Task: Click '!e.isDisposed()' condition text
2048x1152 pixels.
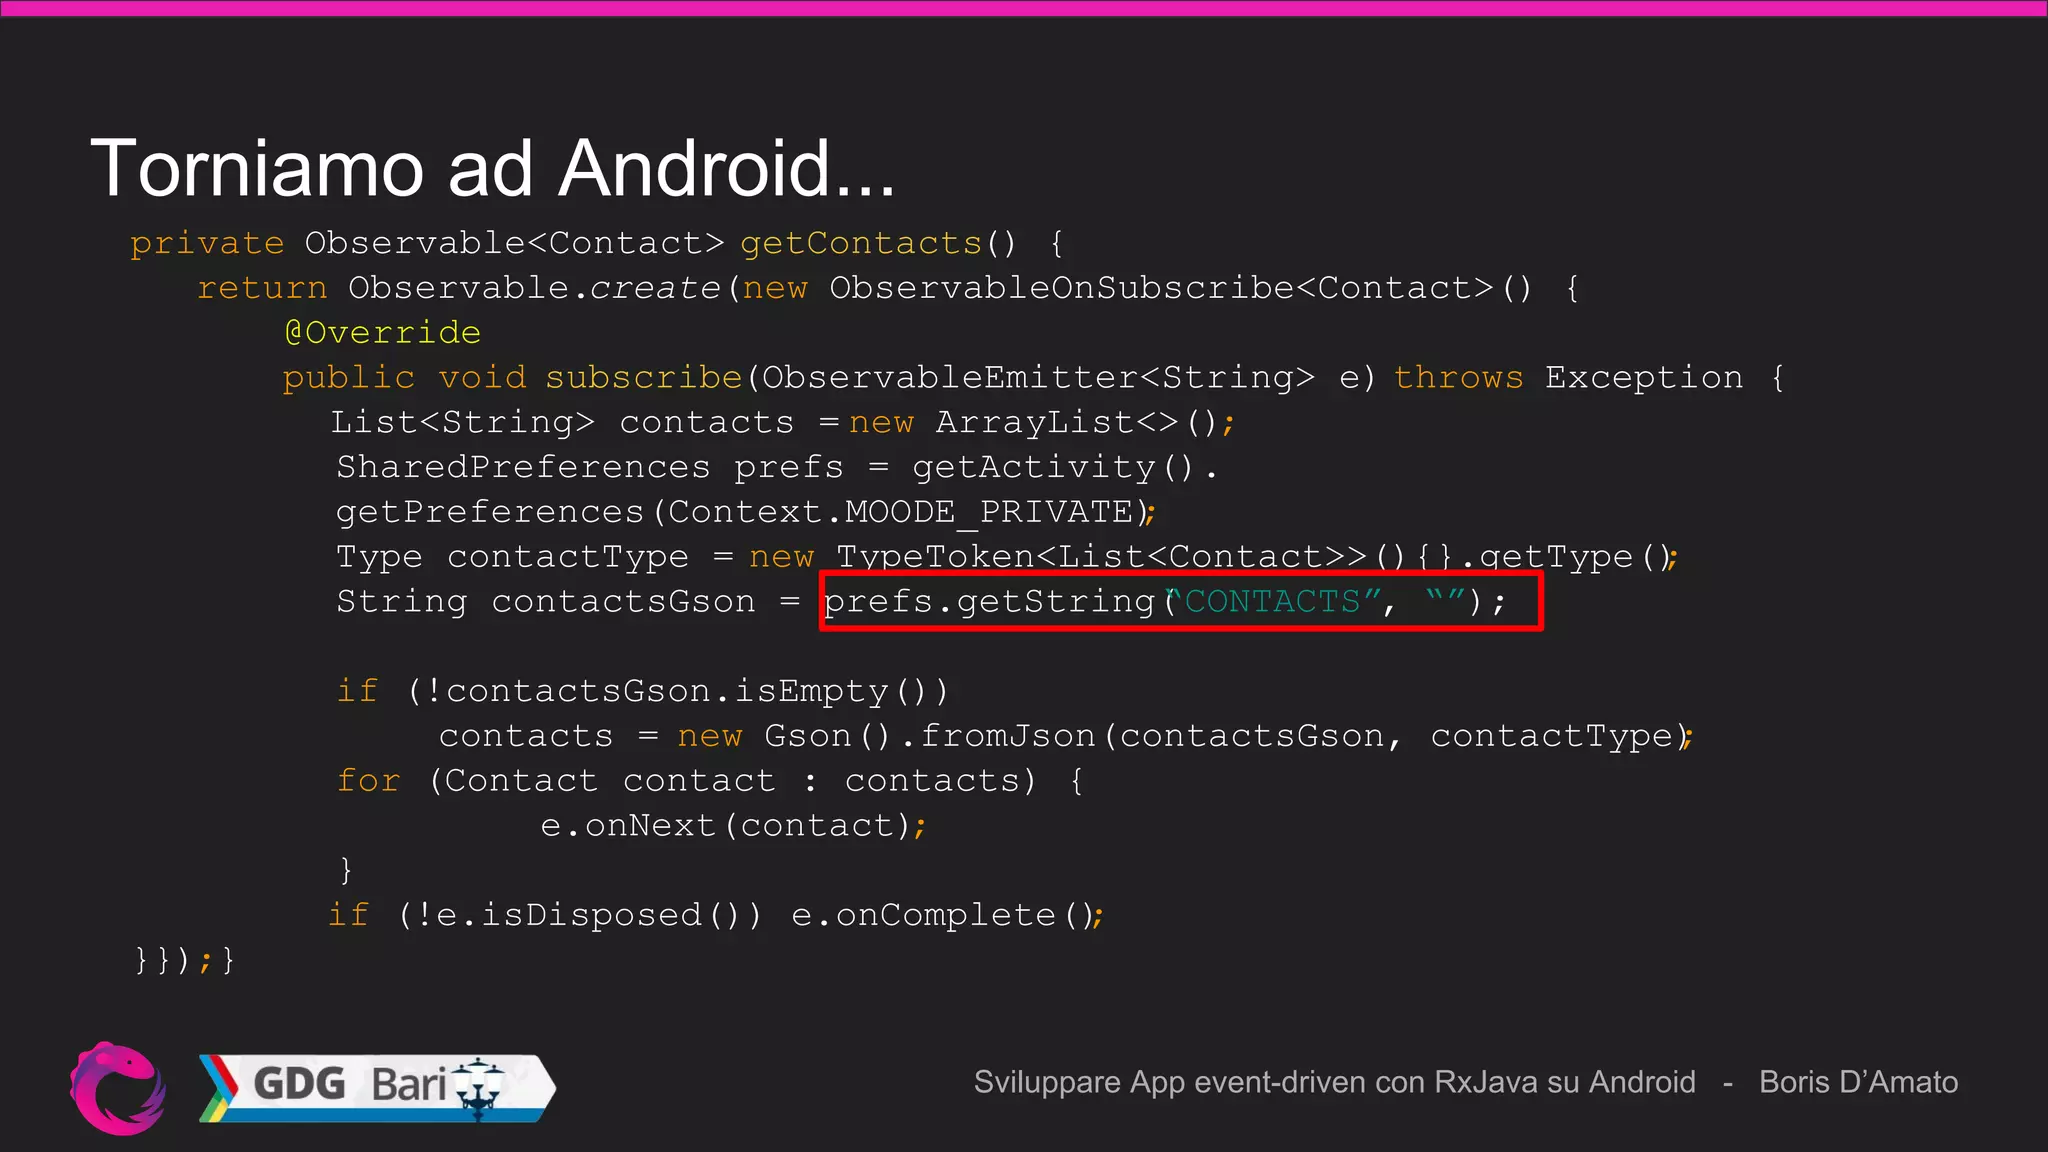Action: tap(580, 915)
